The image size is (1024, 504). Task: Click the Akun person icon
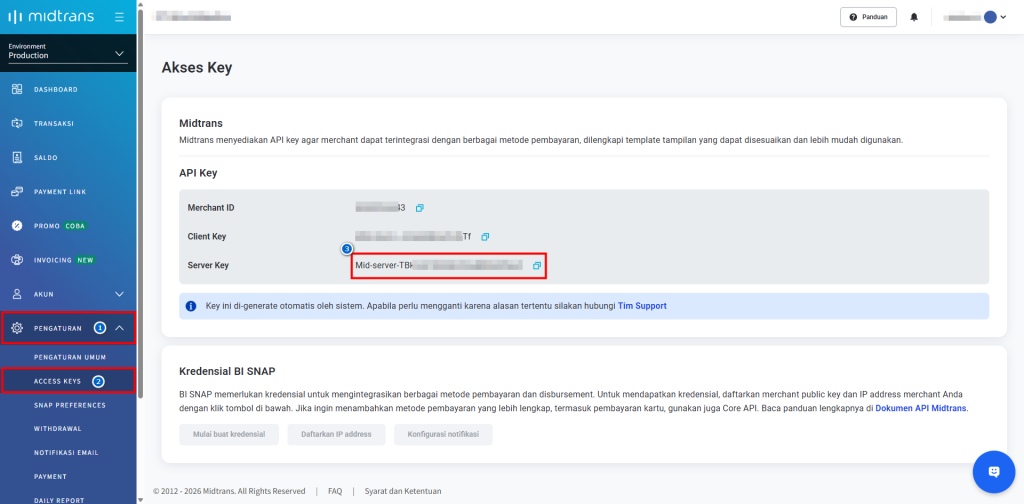[x=18, y=294]
